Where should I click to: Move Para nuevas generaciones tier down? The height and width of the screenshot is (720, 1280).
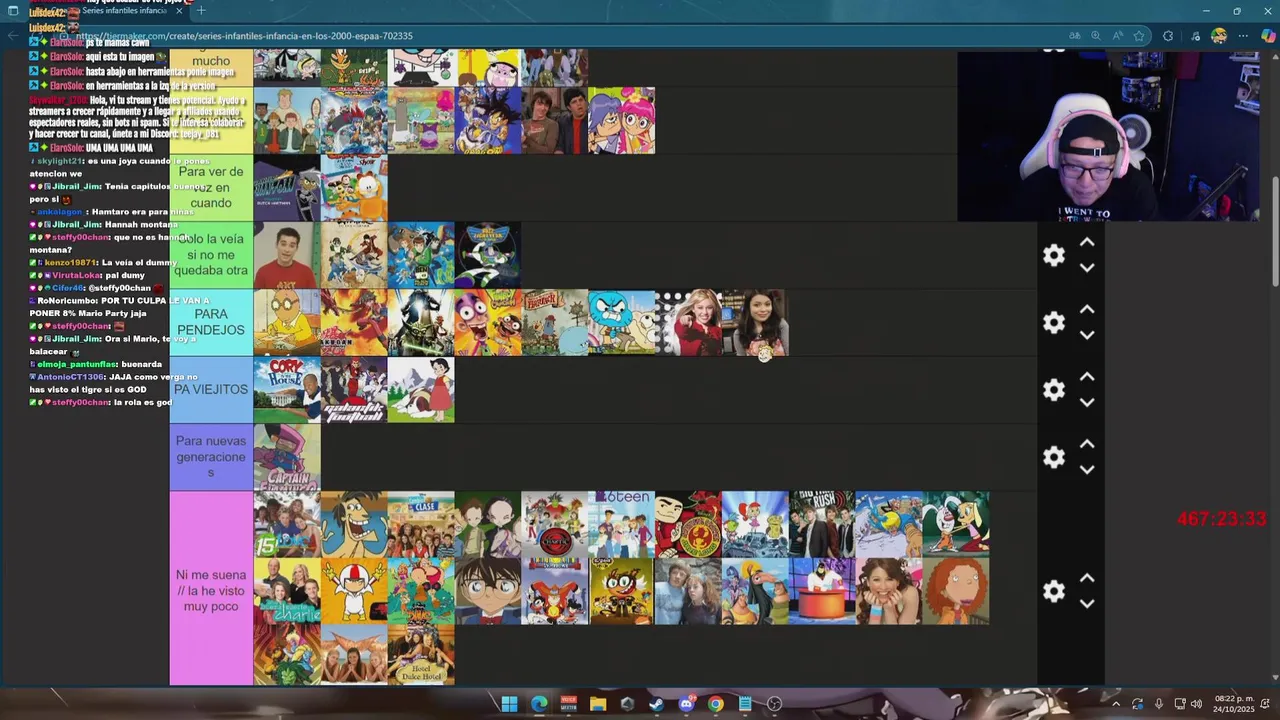[x=1087, y=469]
